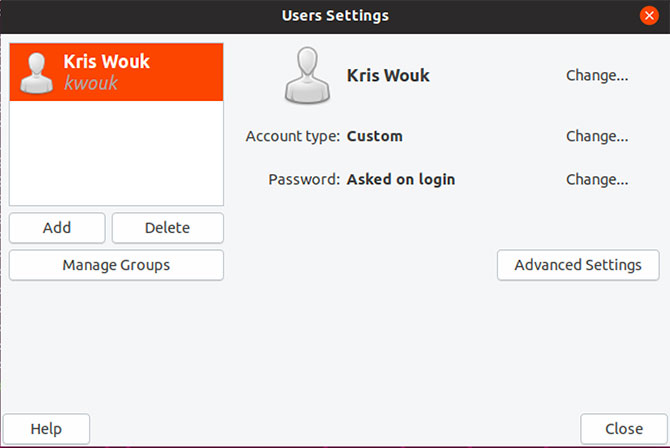Viewport: 670px width, 448px height.
Task: Open the Help button
Action: (46, 429)
